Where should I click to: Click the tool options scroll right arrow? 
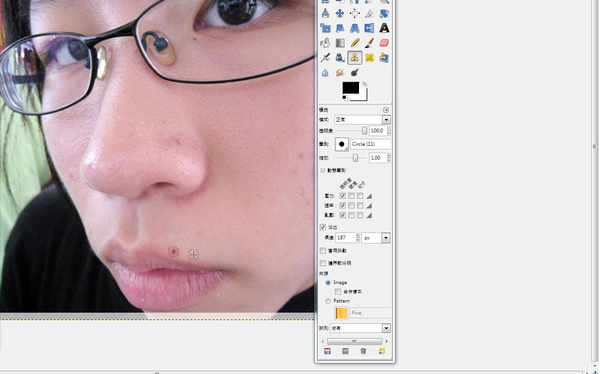click(386, 341)
